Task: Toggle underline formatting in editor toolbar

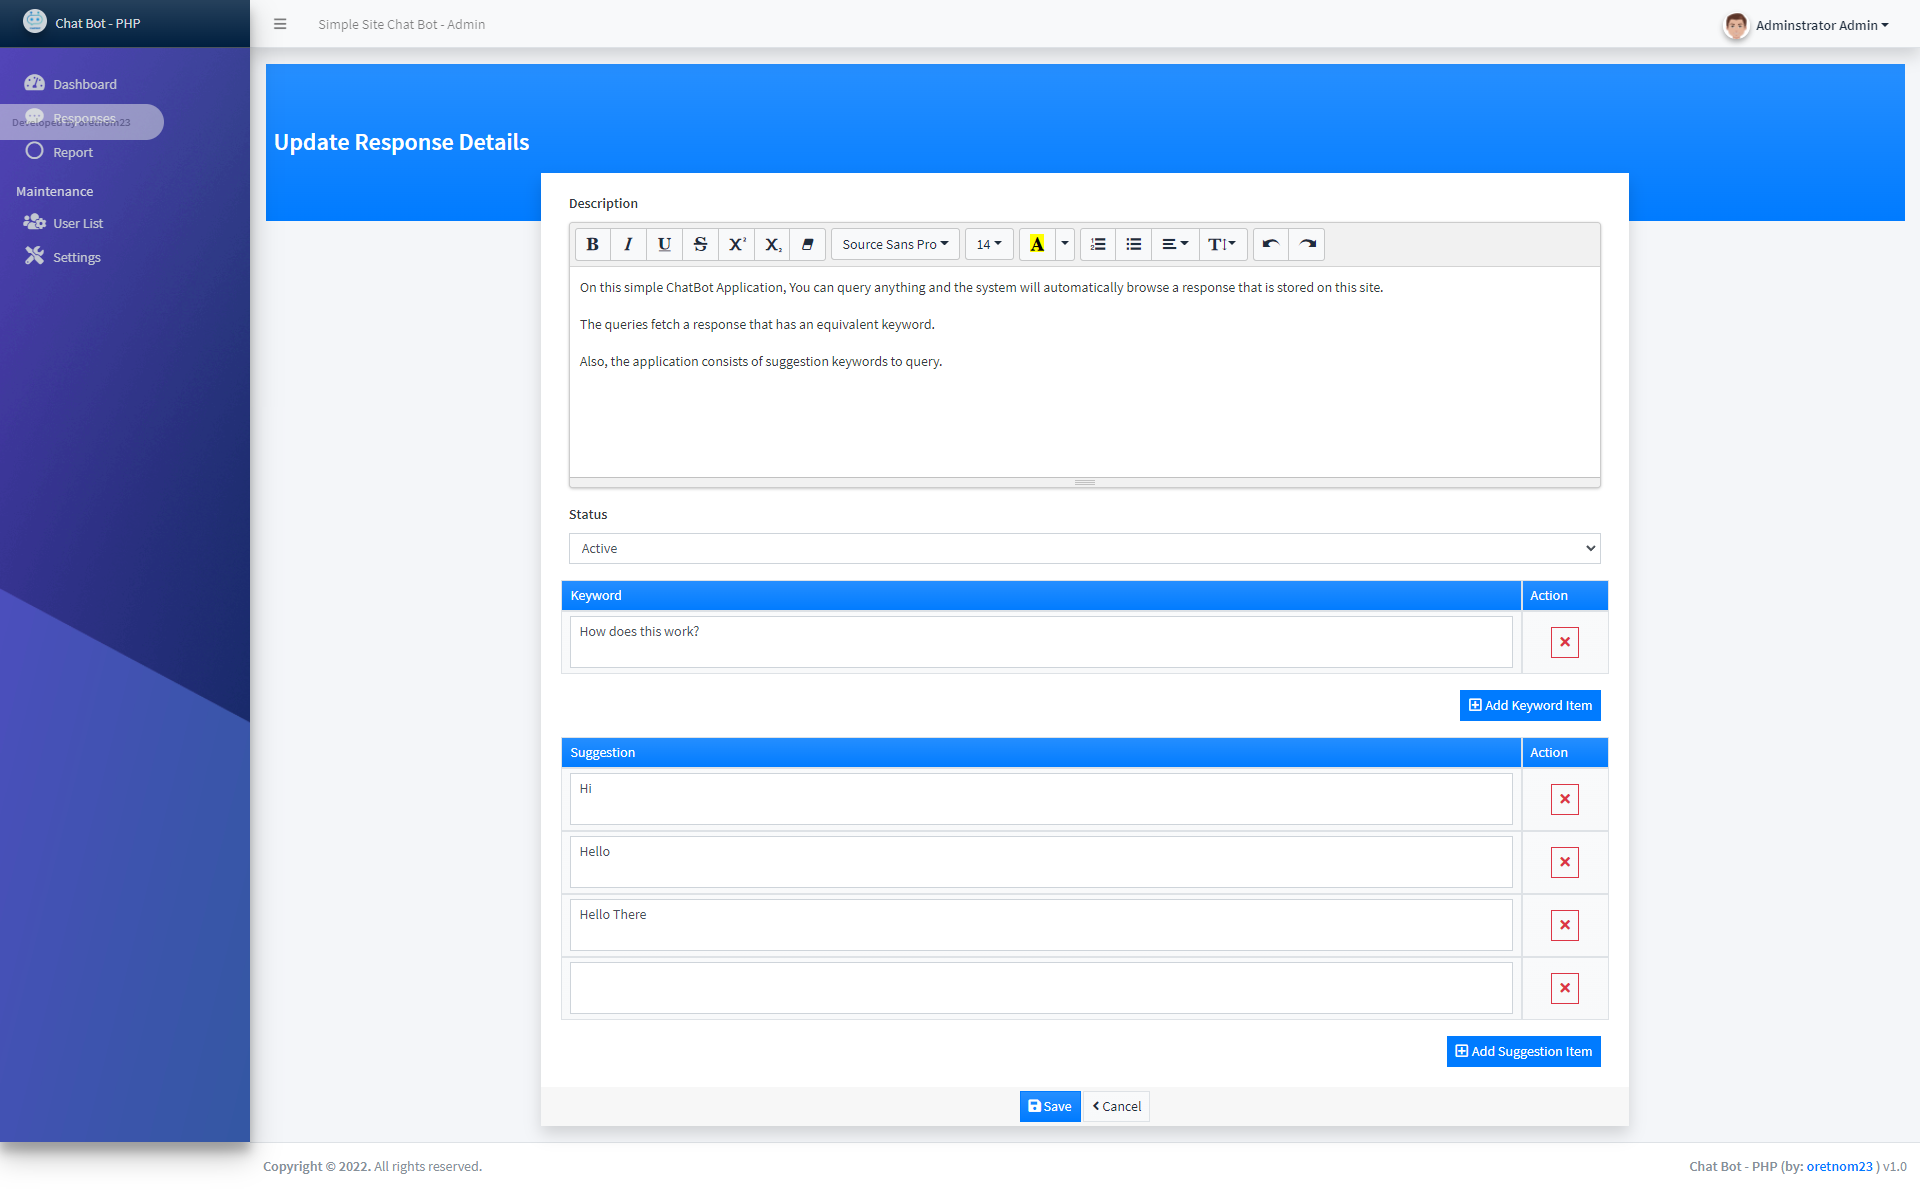Action: tap(664, 244)
